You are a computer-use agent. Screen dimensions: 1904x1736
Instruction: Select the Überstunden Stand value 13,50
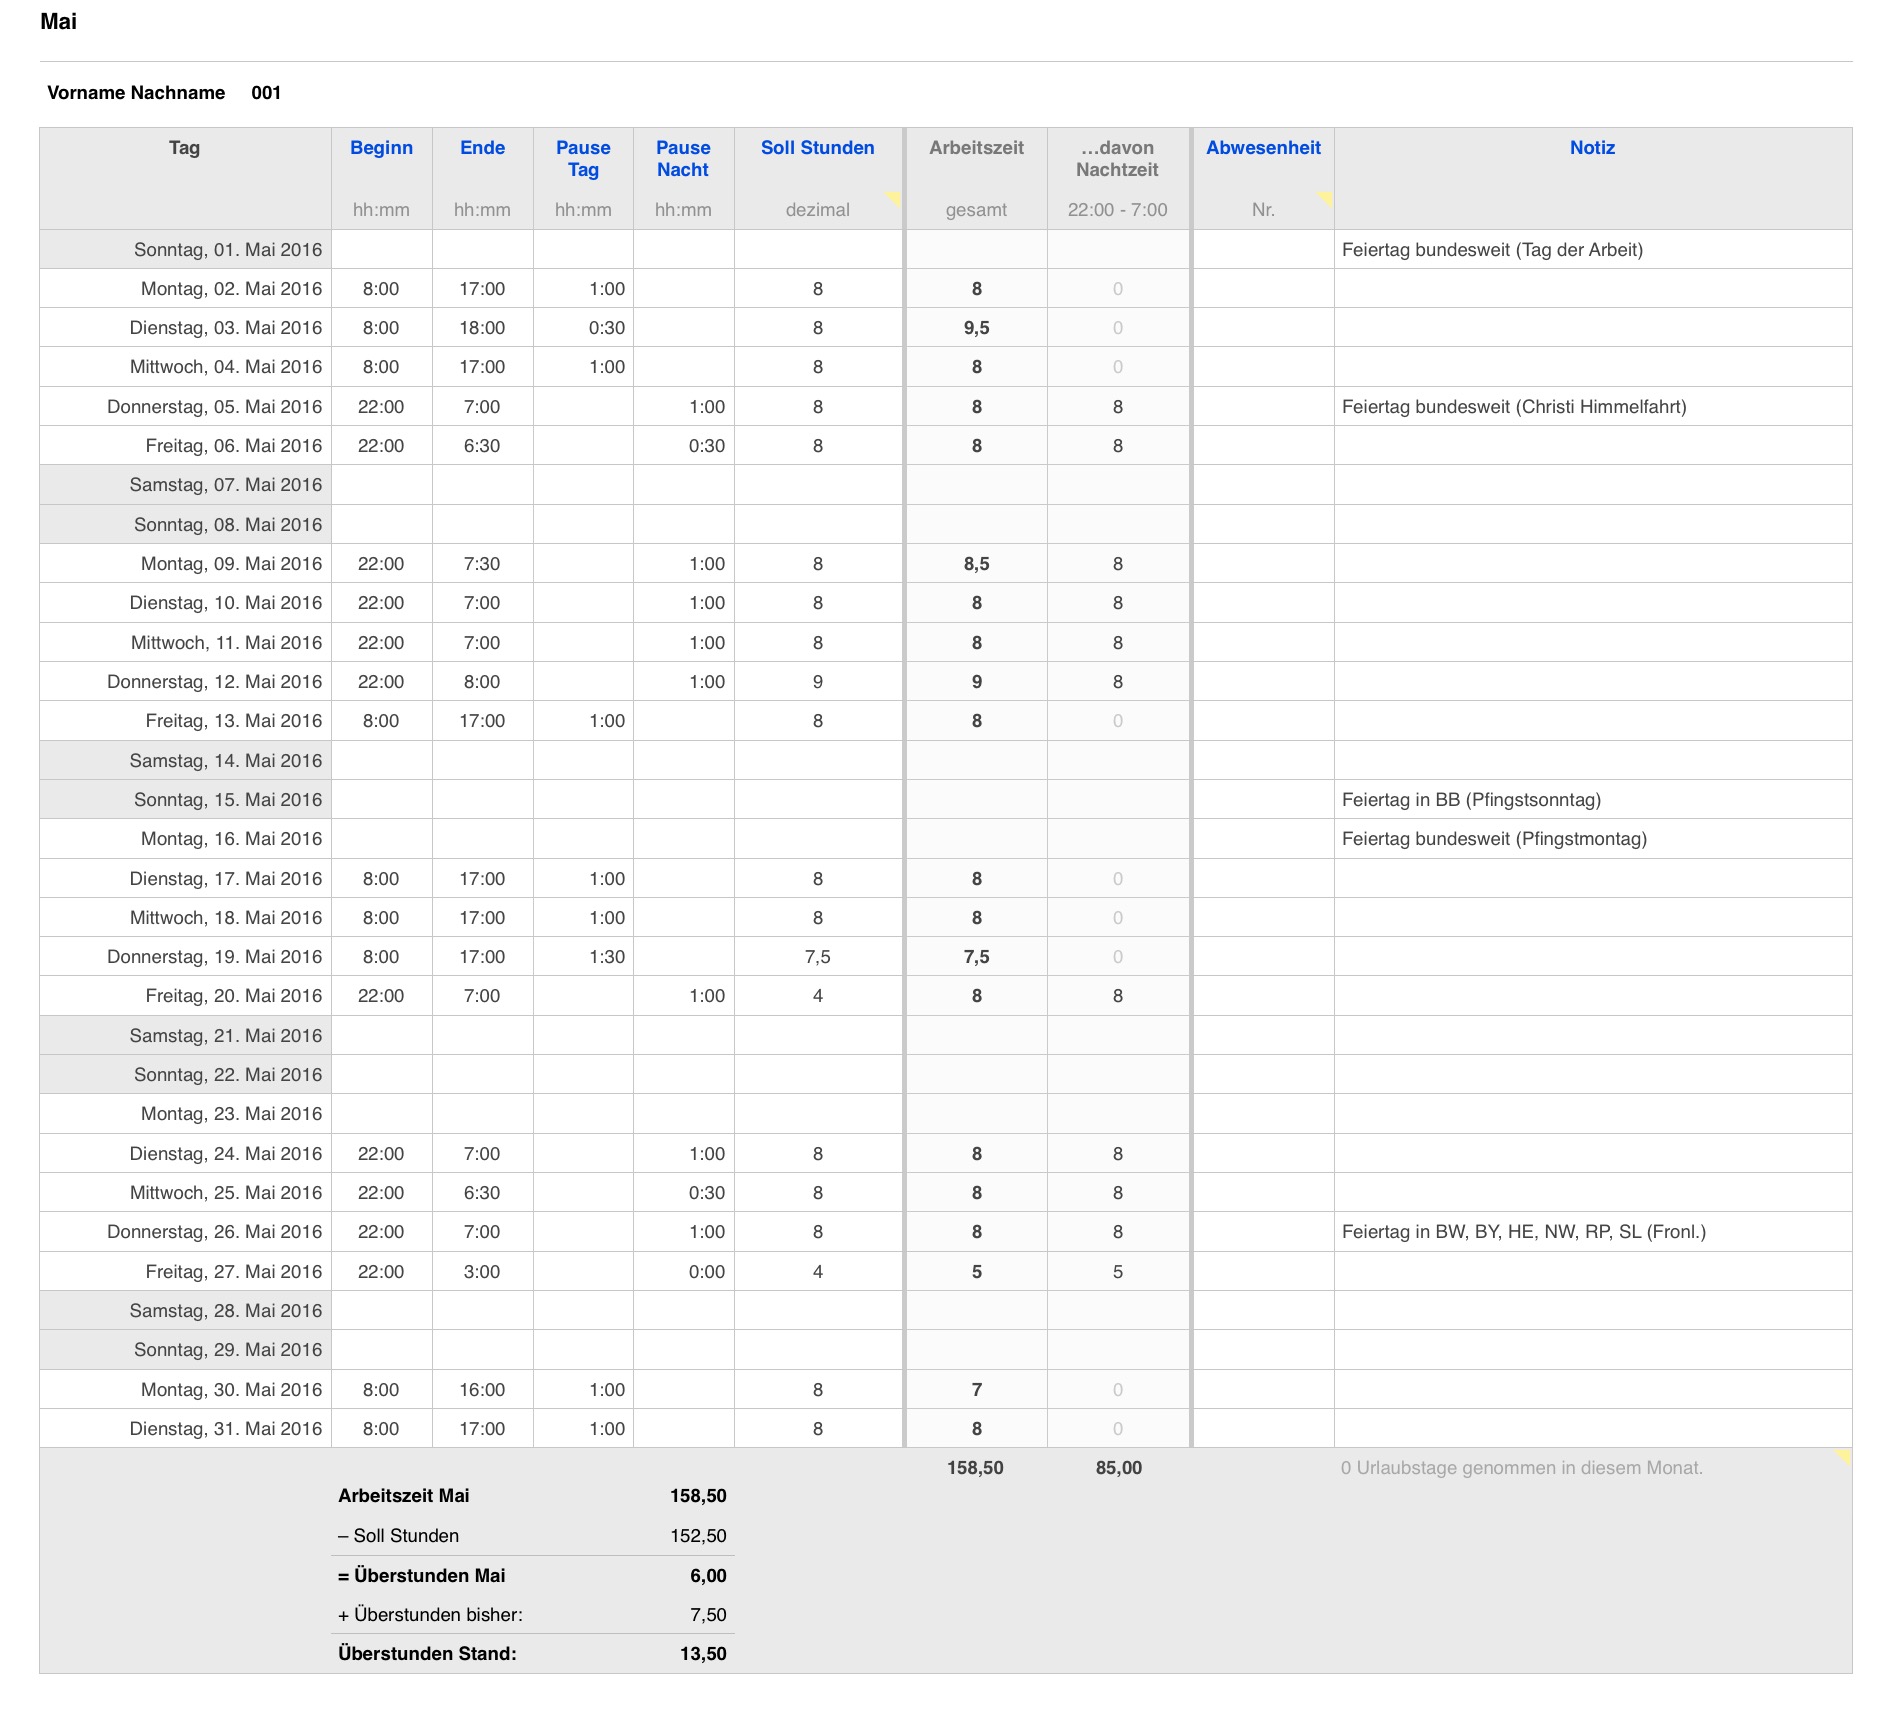[x=703, y=1654]
